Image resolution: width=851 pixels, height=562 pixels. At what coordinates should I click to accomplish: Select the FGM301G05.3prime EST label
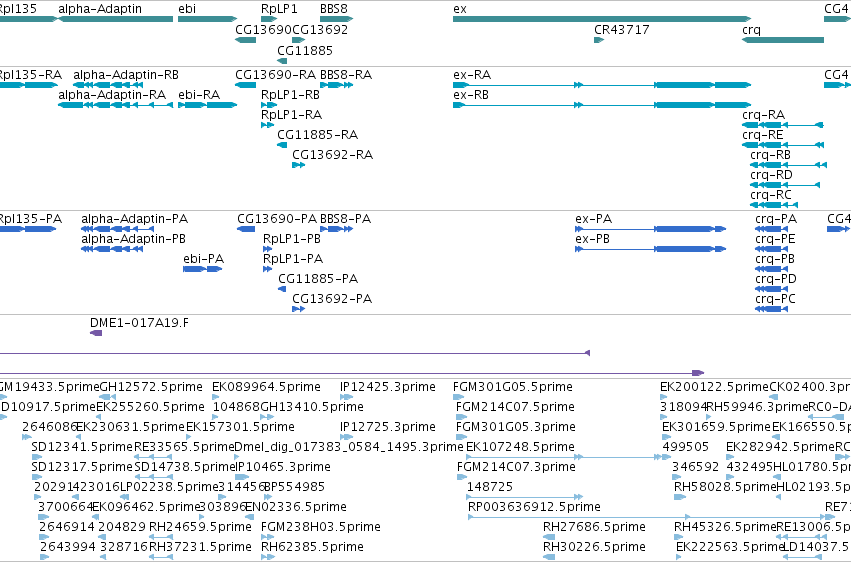pos(516,427)
